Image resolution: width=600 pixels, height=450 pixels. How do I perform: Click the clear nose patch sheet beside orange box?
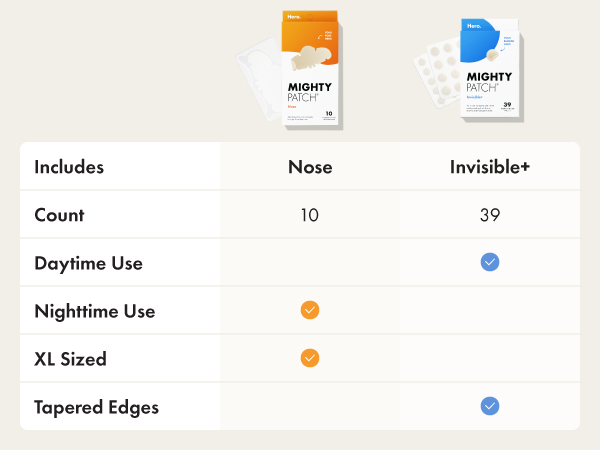259,80
